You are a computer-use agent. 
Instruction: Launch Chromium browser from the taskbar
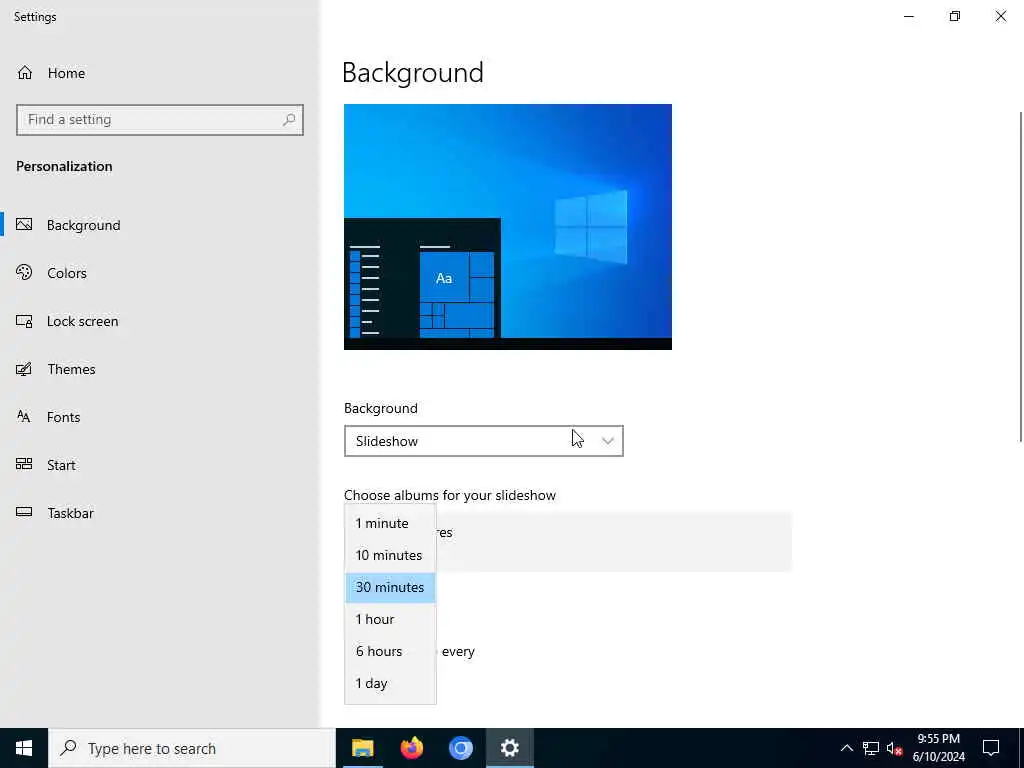coord(460,748)
